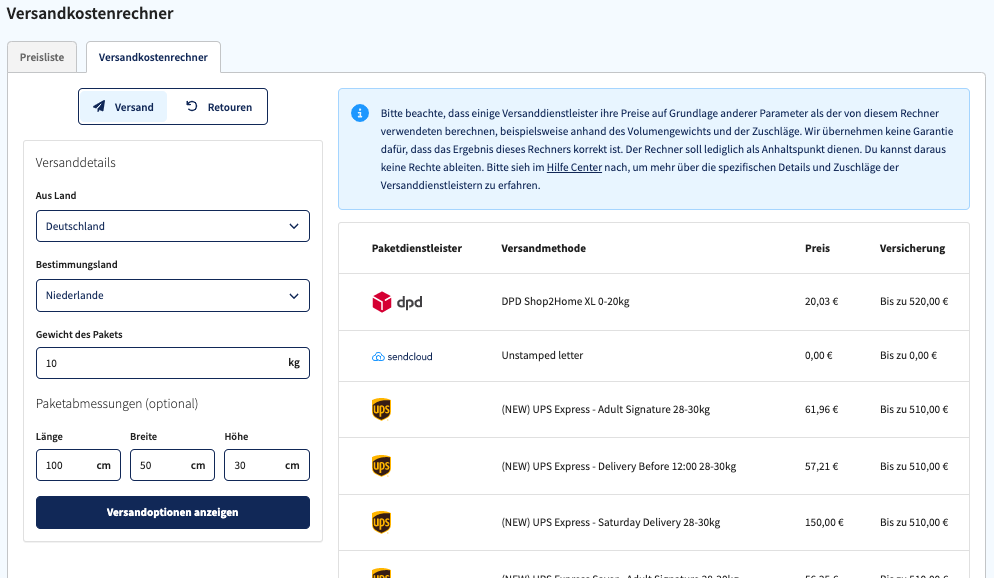This screenshot has width=994, height=578.
Task: Click the Sendcloud logo in results table
Action: [402, 357]
